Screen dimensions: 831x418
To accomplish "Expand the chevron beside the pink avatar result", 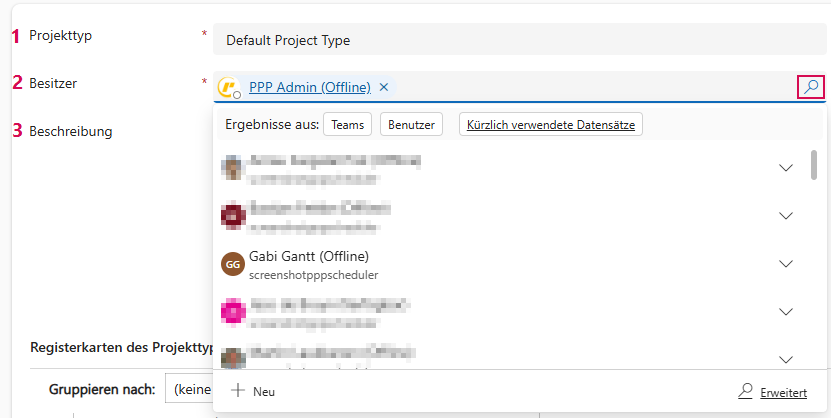I will [x=785, y=312].
